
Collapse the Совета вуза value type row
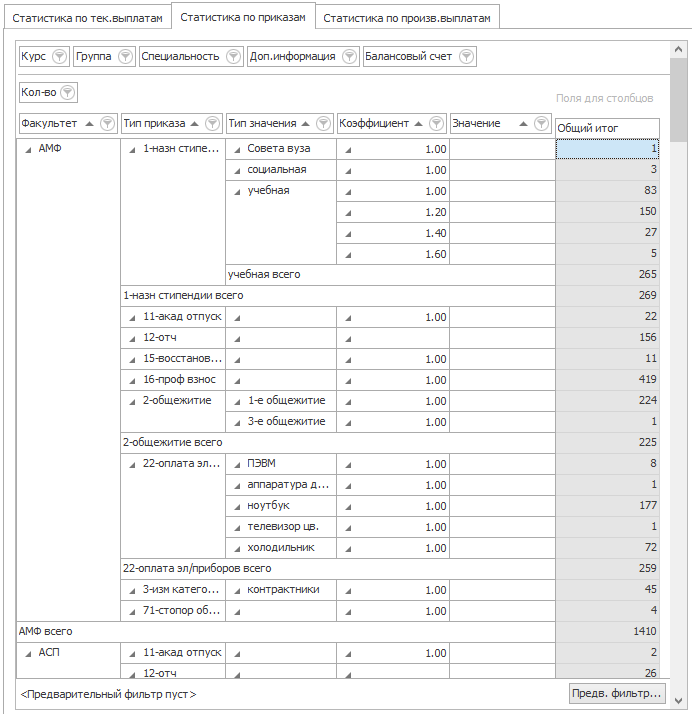[x=237, y=150]
